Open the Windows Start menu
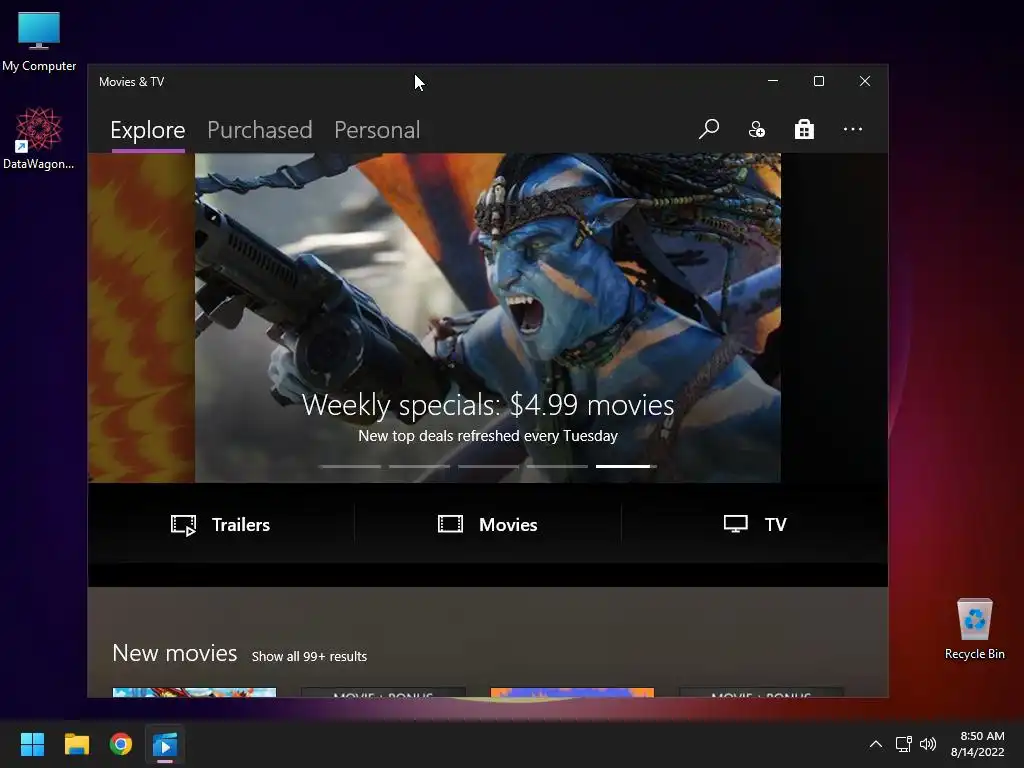 (32, 744)
